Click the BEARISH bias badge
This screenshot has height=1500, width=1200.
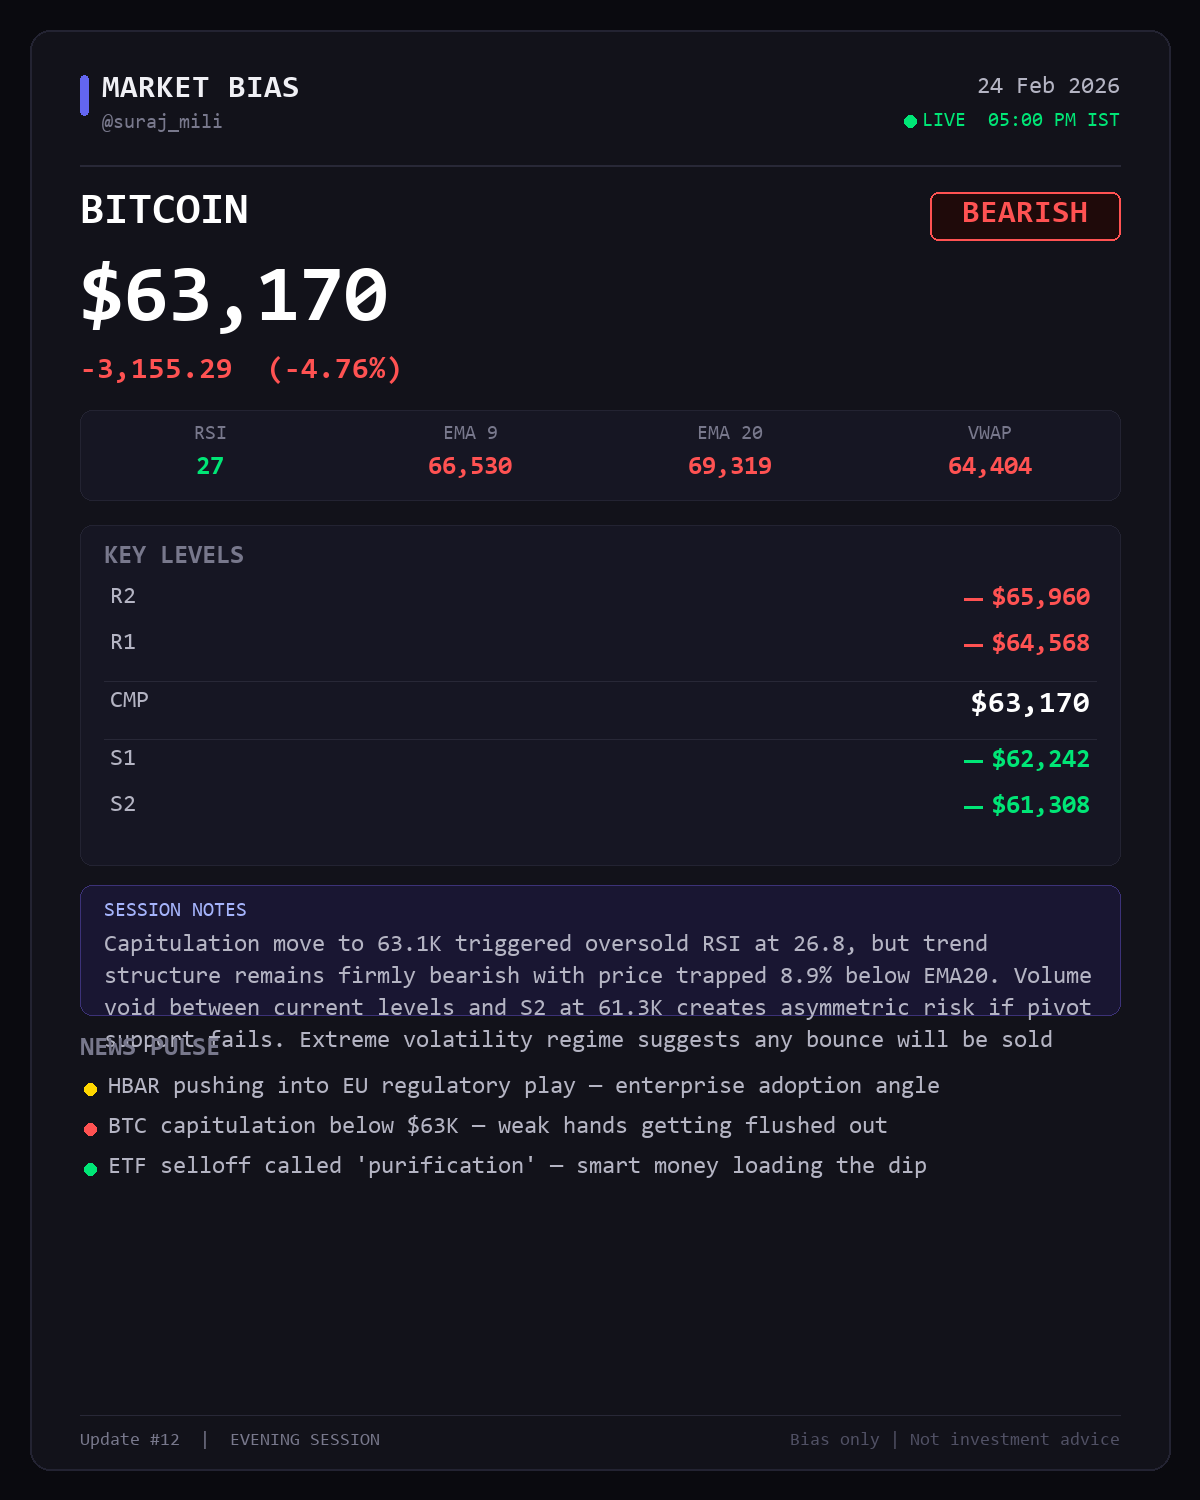coord(1025,216)
